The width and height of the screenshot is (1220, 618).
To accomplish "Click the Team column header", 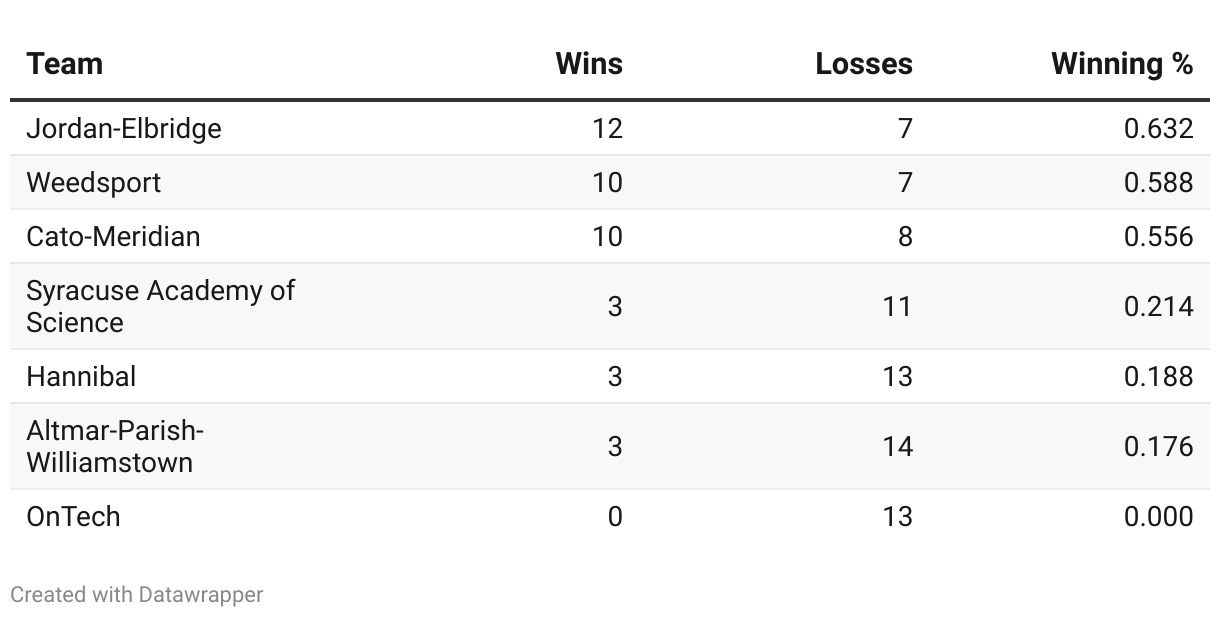I will tap(65, 64).
